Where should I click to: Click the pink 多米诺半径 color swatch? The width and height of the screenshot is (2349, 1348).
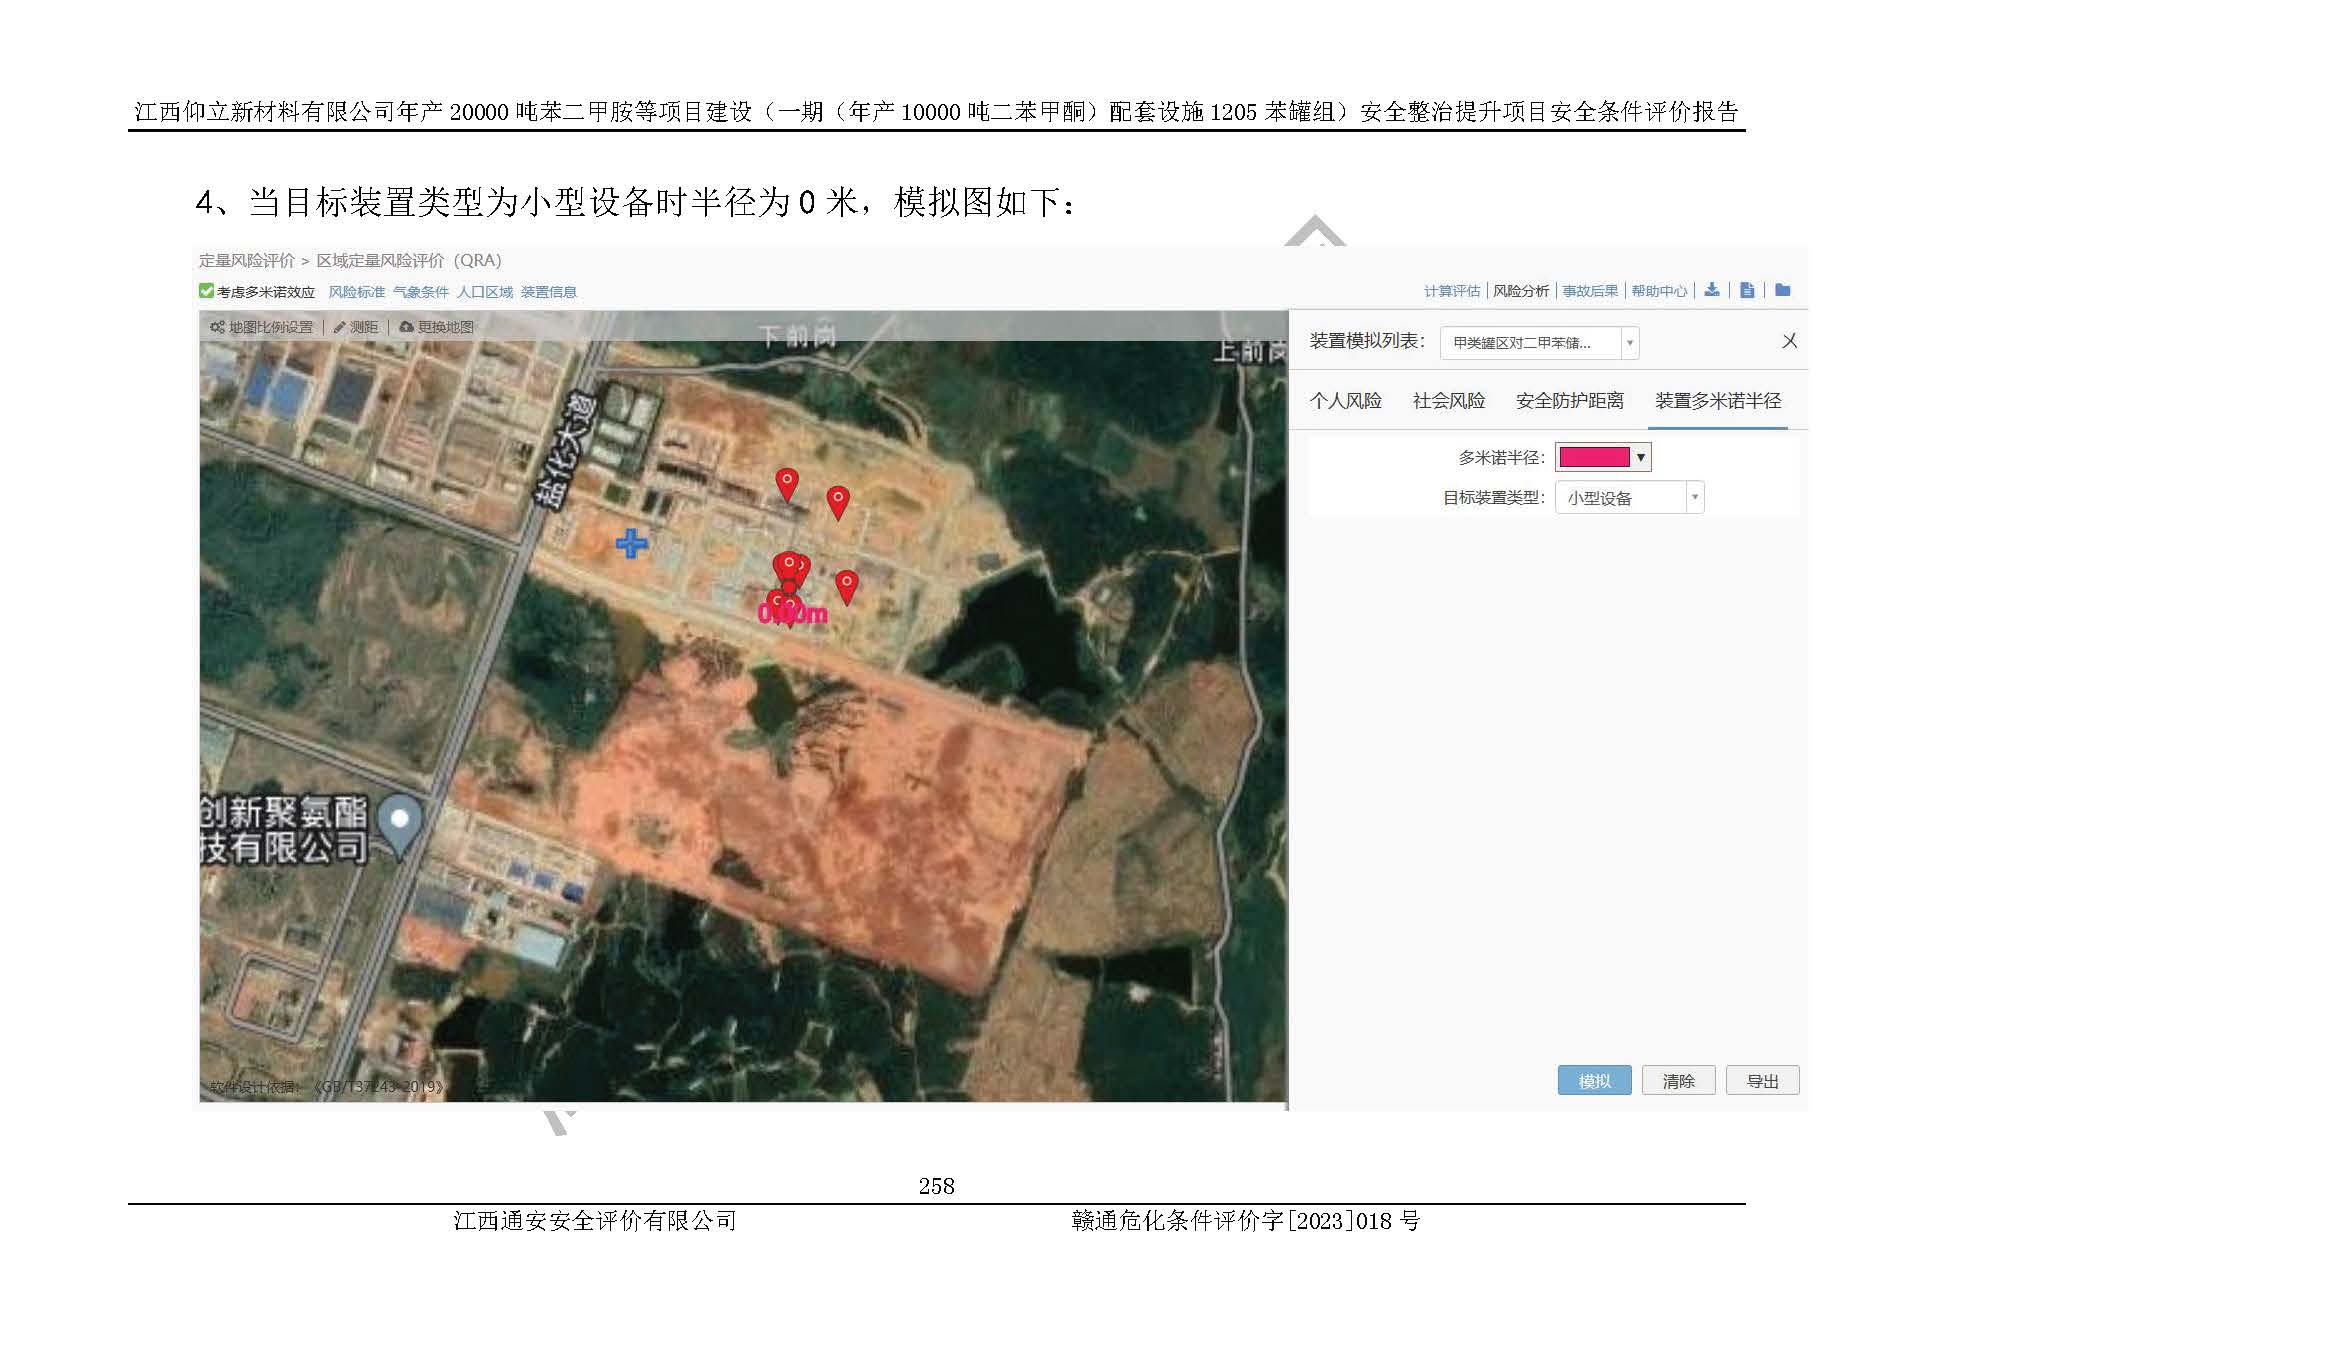click(x=1594, y=457)
